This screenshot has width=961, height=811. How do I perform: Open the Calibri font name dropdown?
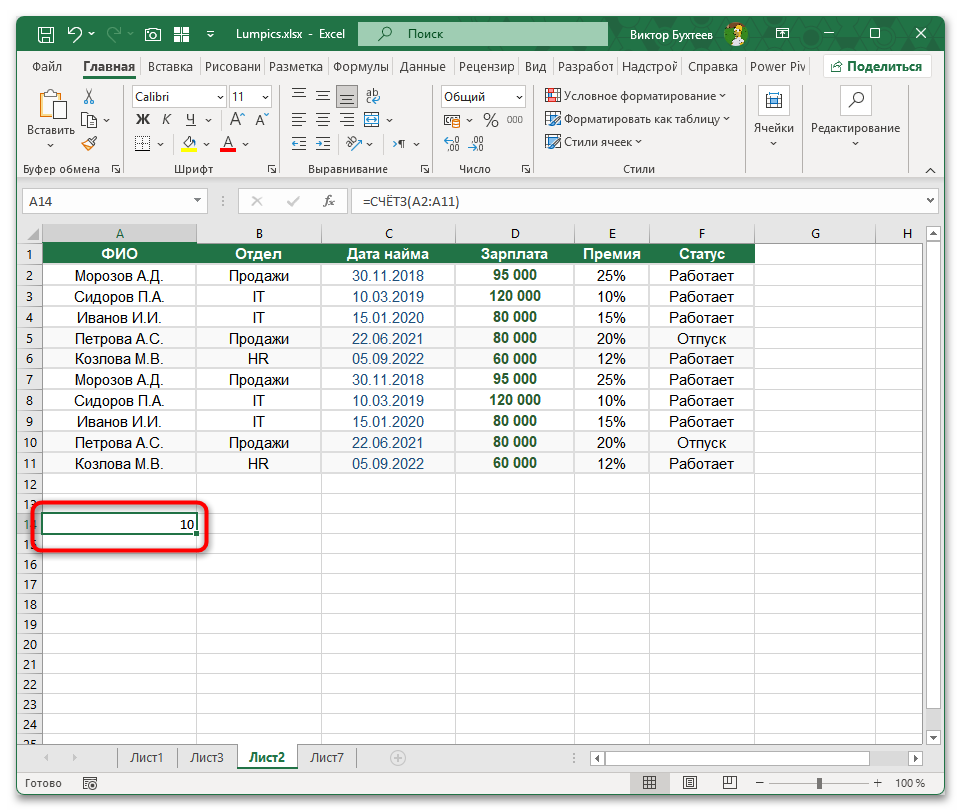tap(220, 97)
